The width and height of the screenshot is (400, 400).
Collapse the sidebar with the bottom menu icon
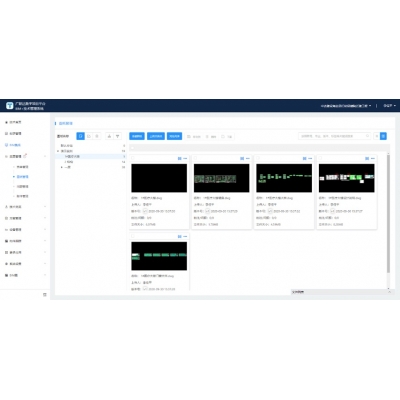pos(45,295)
